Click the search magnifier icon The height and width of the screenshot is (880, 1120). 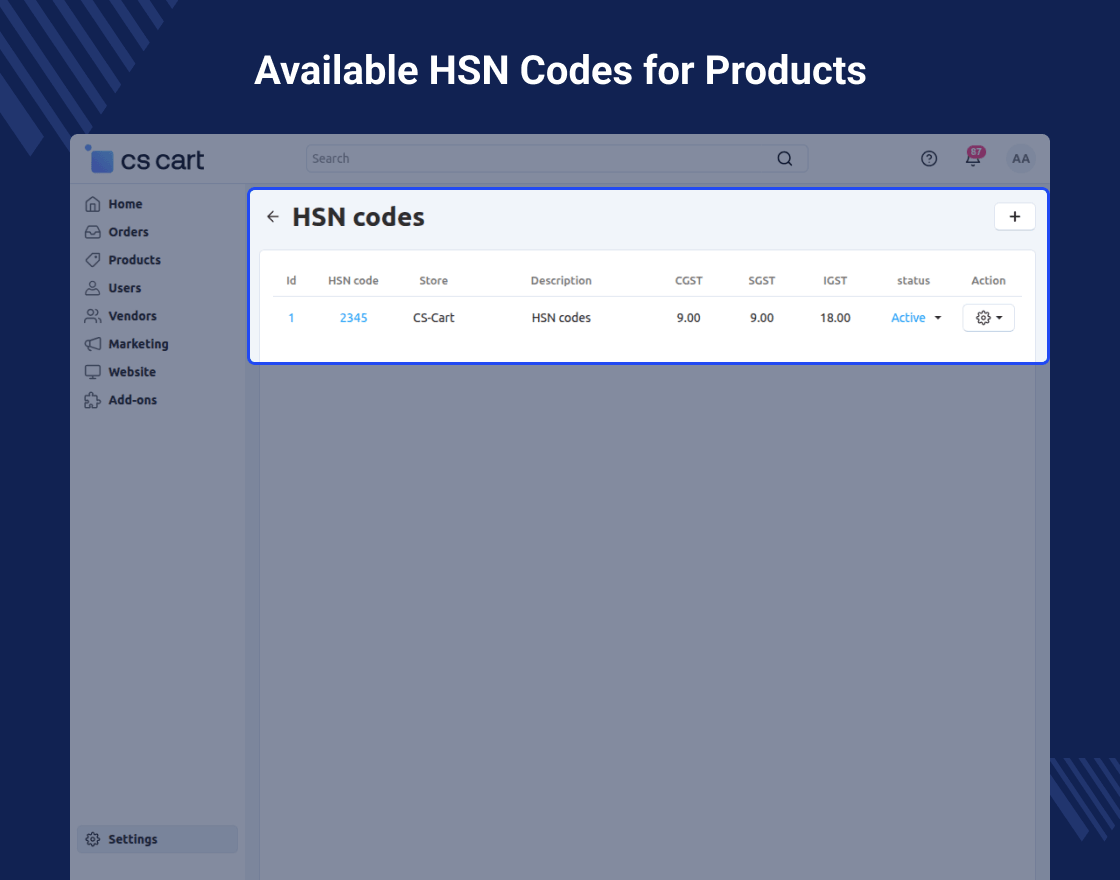point(784,159)
